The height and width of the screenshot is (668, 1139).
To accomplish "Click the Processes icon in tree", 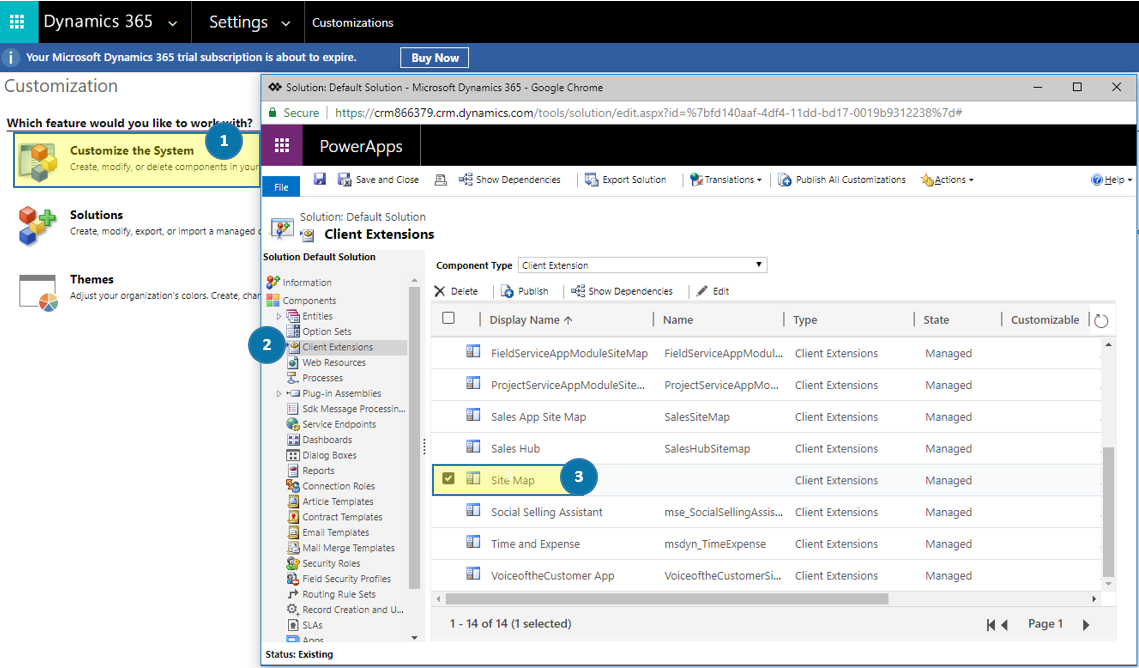I will 293,378.
